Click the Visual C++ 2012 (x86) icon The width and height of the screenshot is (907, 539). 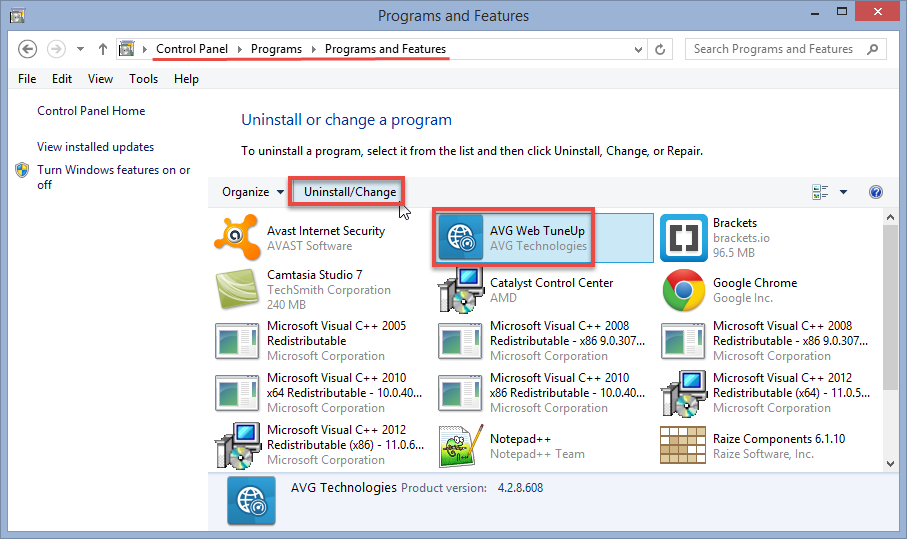point(237,445)
